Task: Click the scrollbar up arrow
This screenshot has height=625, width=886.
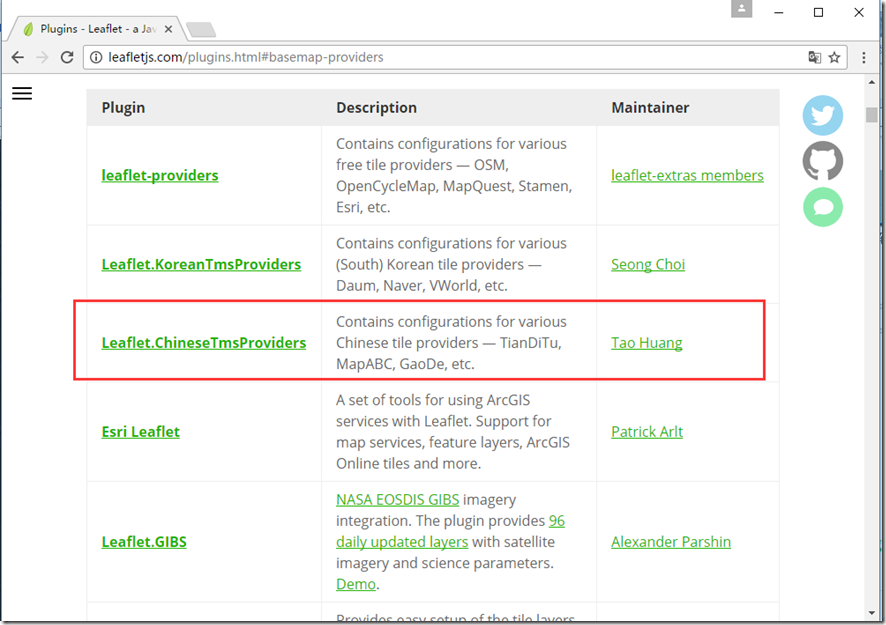Action: click(x=871, y=83)
